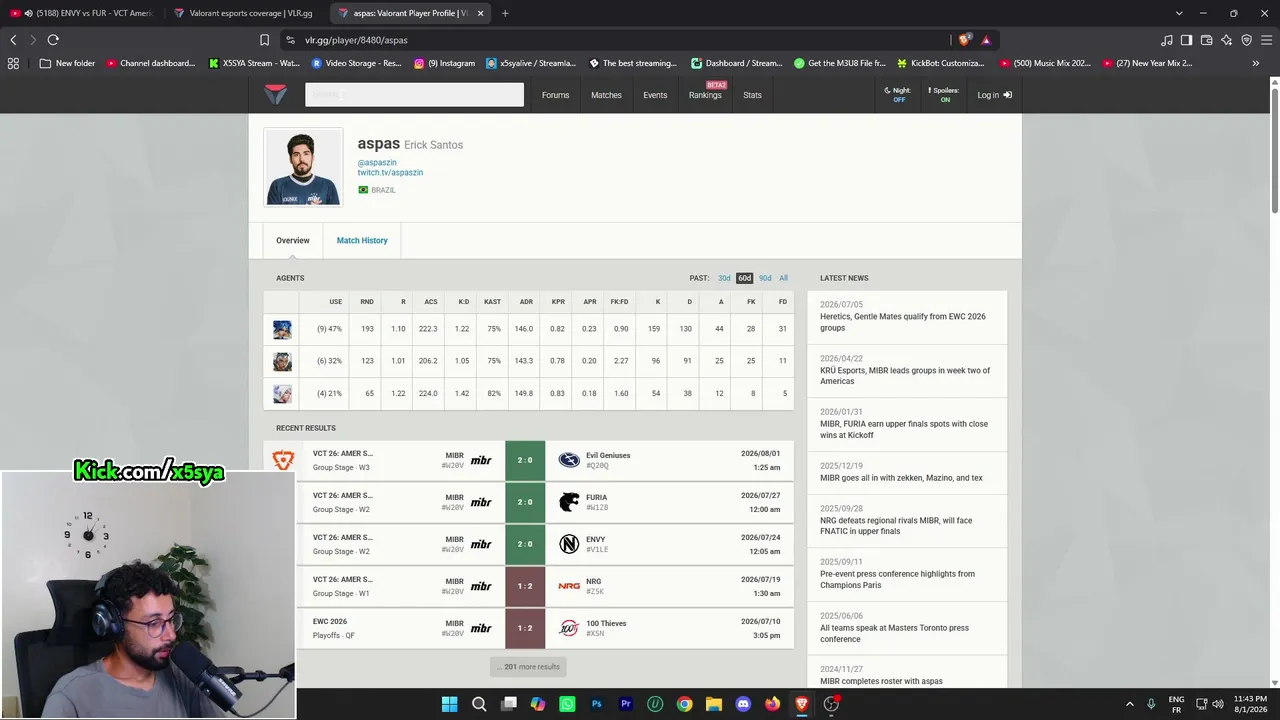Open Firefox from the taskbar
This screenshot has width=1280, height=720.
(772, 704)
